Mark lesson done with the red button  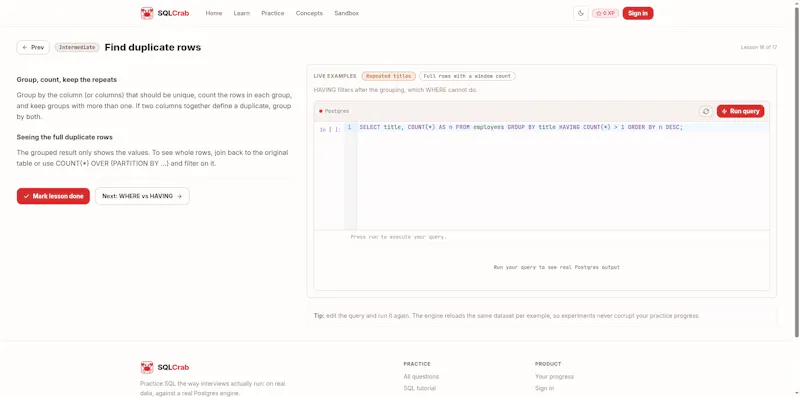click(53, 196)
